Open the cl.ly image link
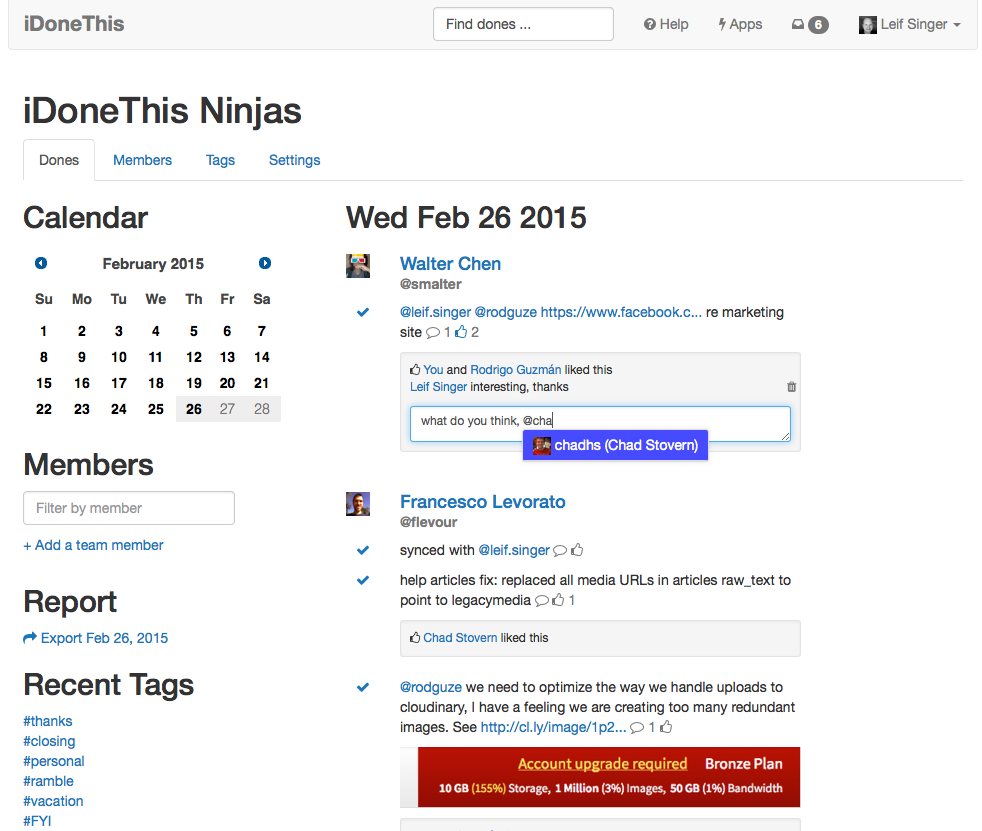 click(553, 727)
